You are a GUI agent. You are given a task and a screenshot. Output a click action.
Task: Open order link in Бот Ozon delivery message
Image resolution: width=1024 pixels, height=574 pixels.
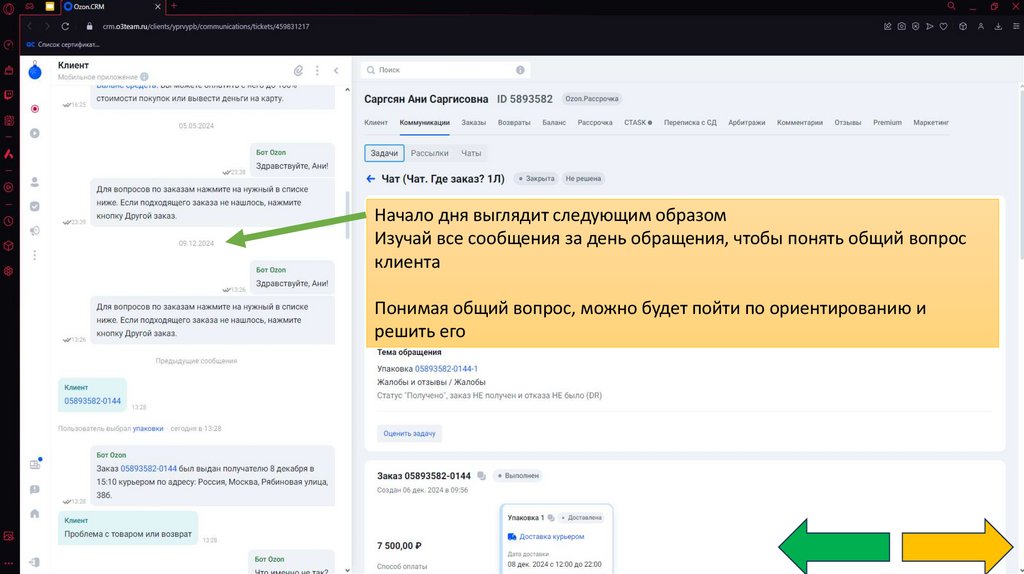click(148, 468)
